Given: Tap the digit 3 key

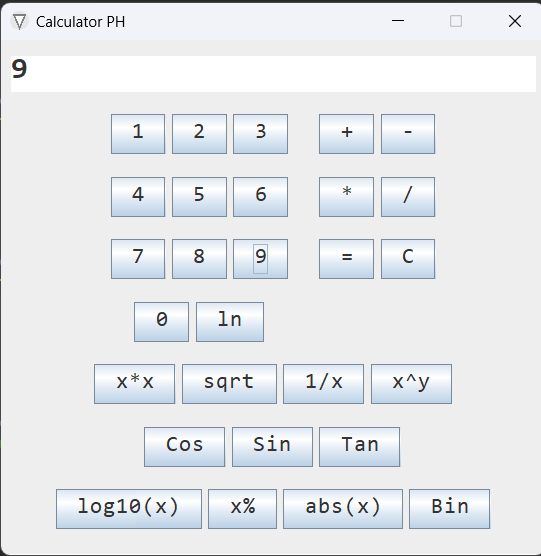Looking at the screenshot, I should [x=260, y=134].
